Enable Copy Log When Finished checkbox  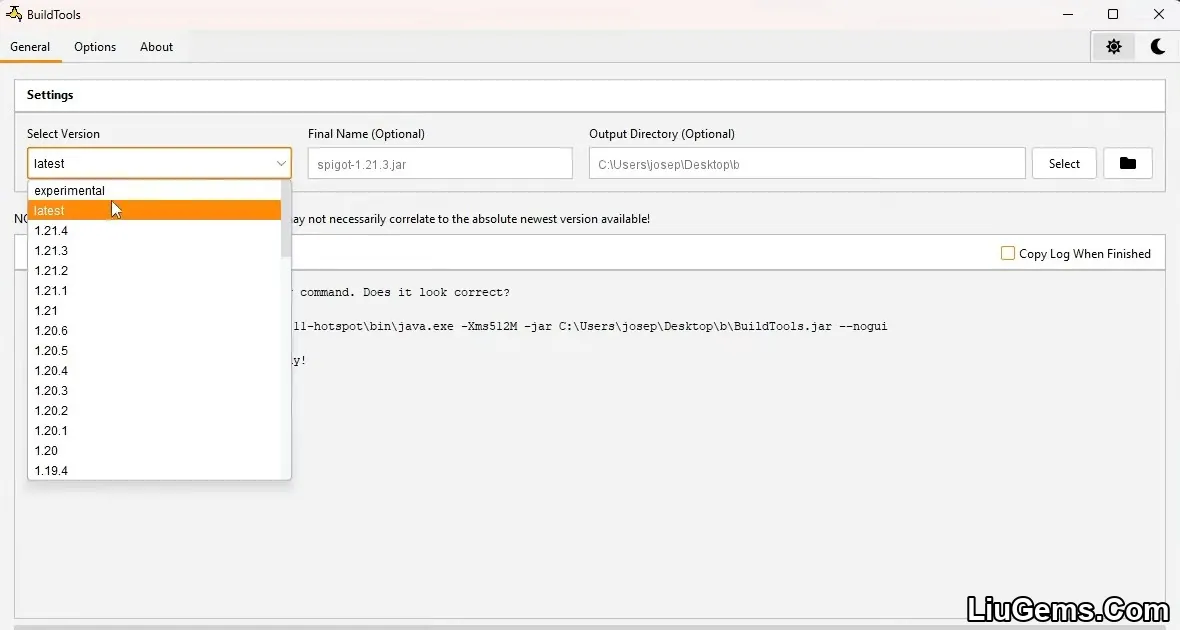point(1008,254)
